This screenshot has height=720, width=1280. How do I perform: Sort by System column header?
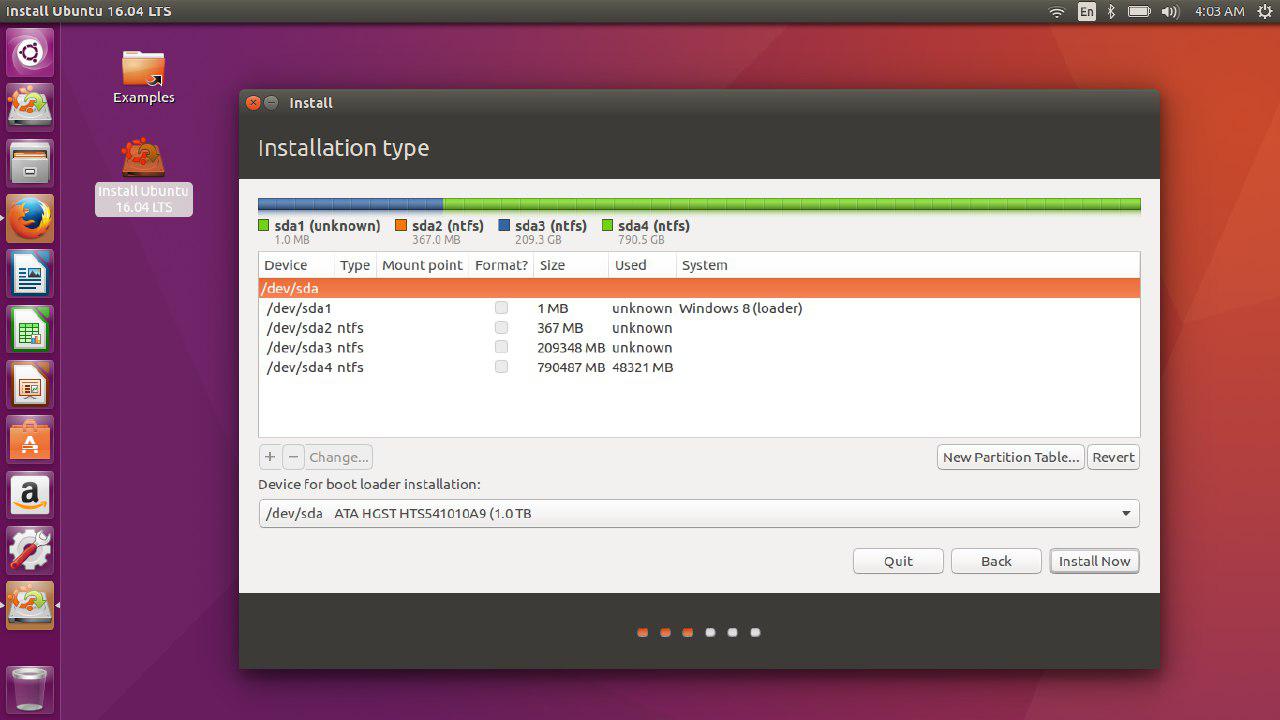[908, 265]
